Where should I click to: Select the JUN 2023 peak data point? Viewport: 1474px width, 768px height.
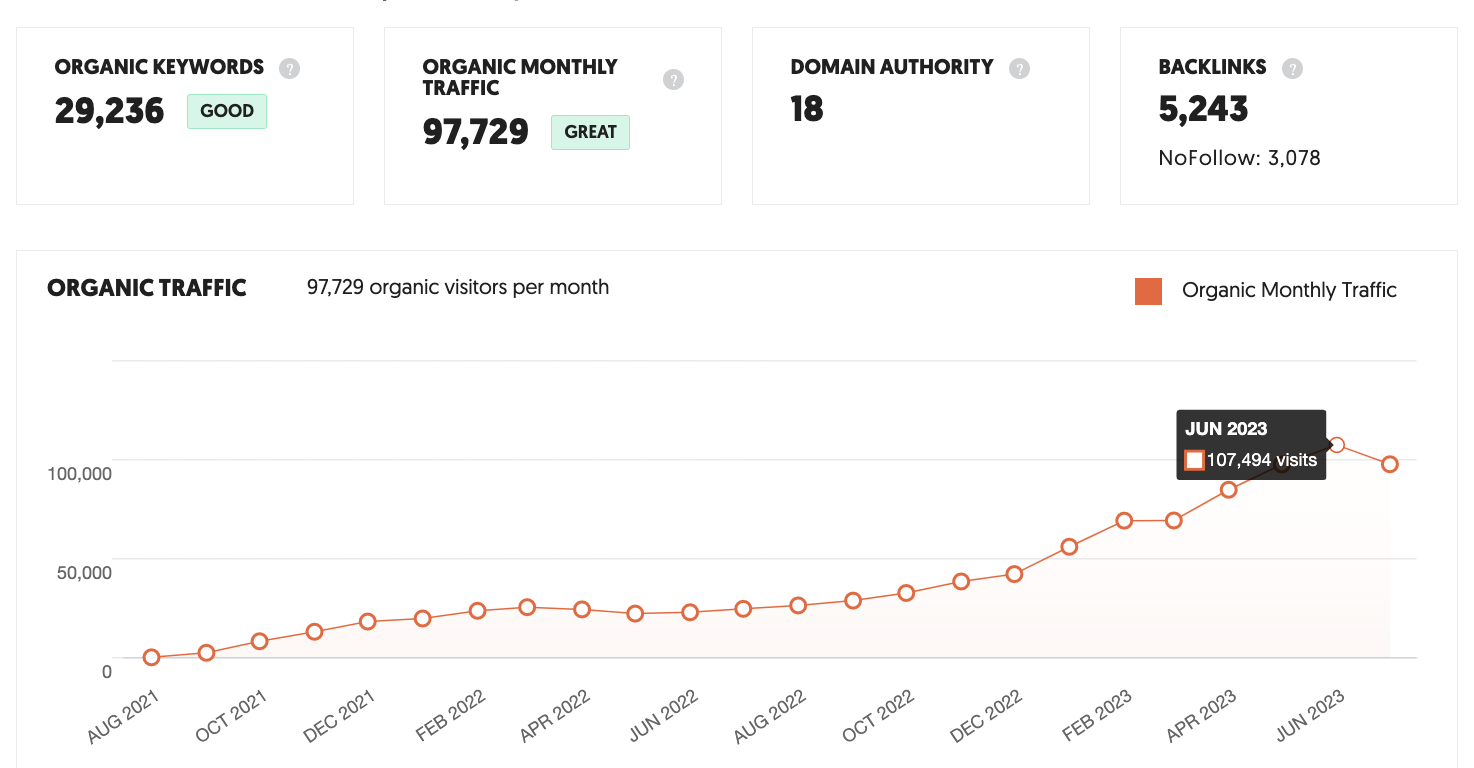coord(1337,444)
